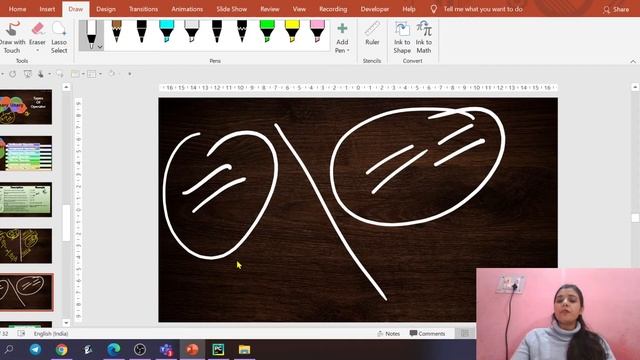
Task: Collapse the ribbon with the chevron
Action: tap(633, 61)
